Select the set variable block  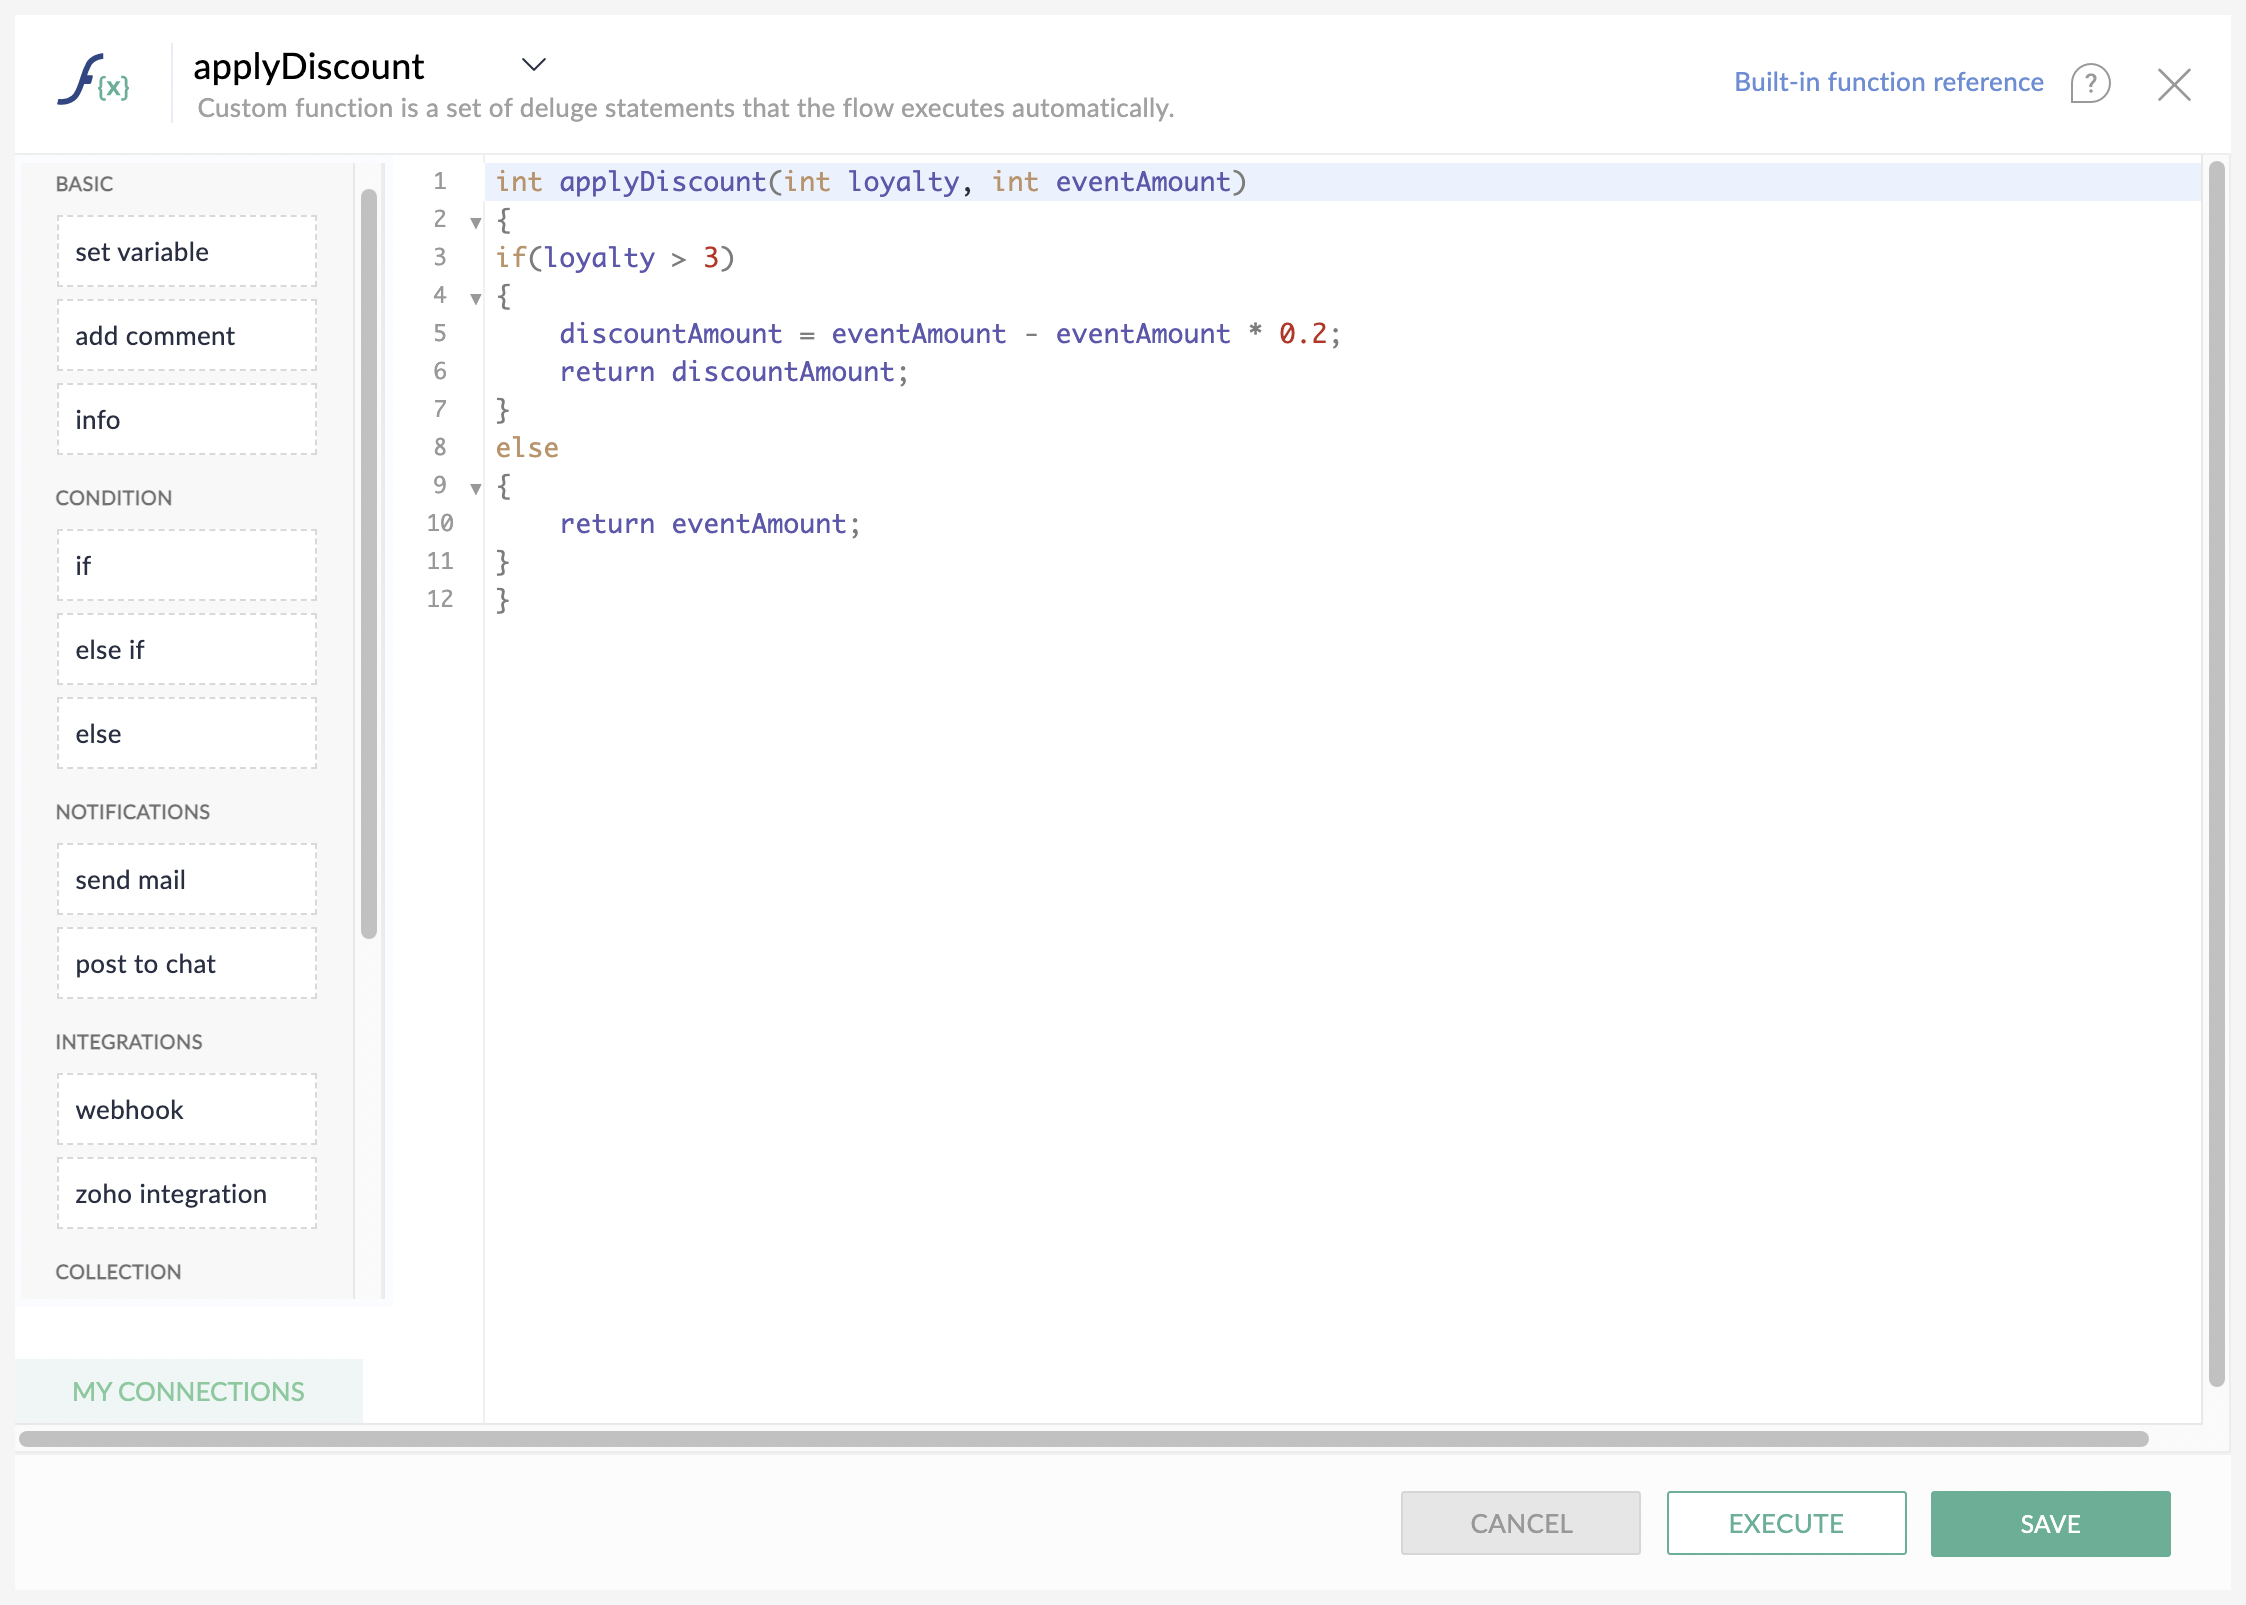[x=187, y=252]
